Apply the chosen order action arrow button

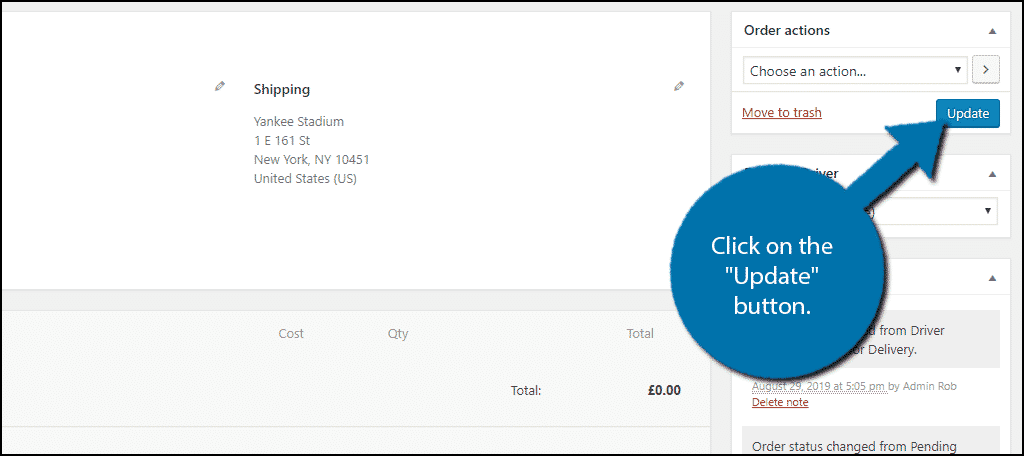(986, 70)
